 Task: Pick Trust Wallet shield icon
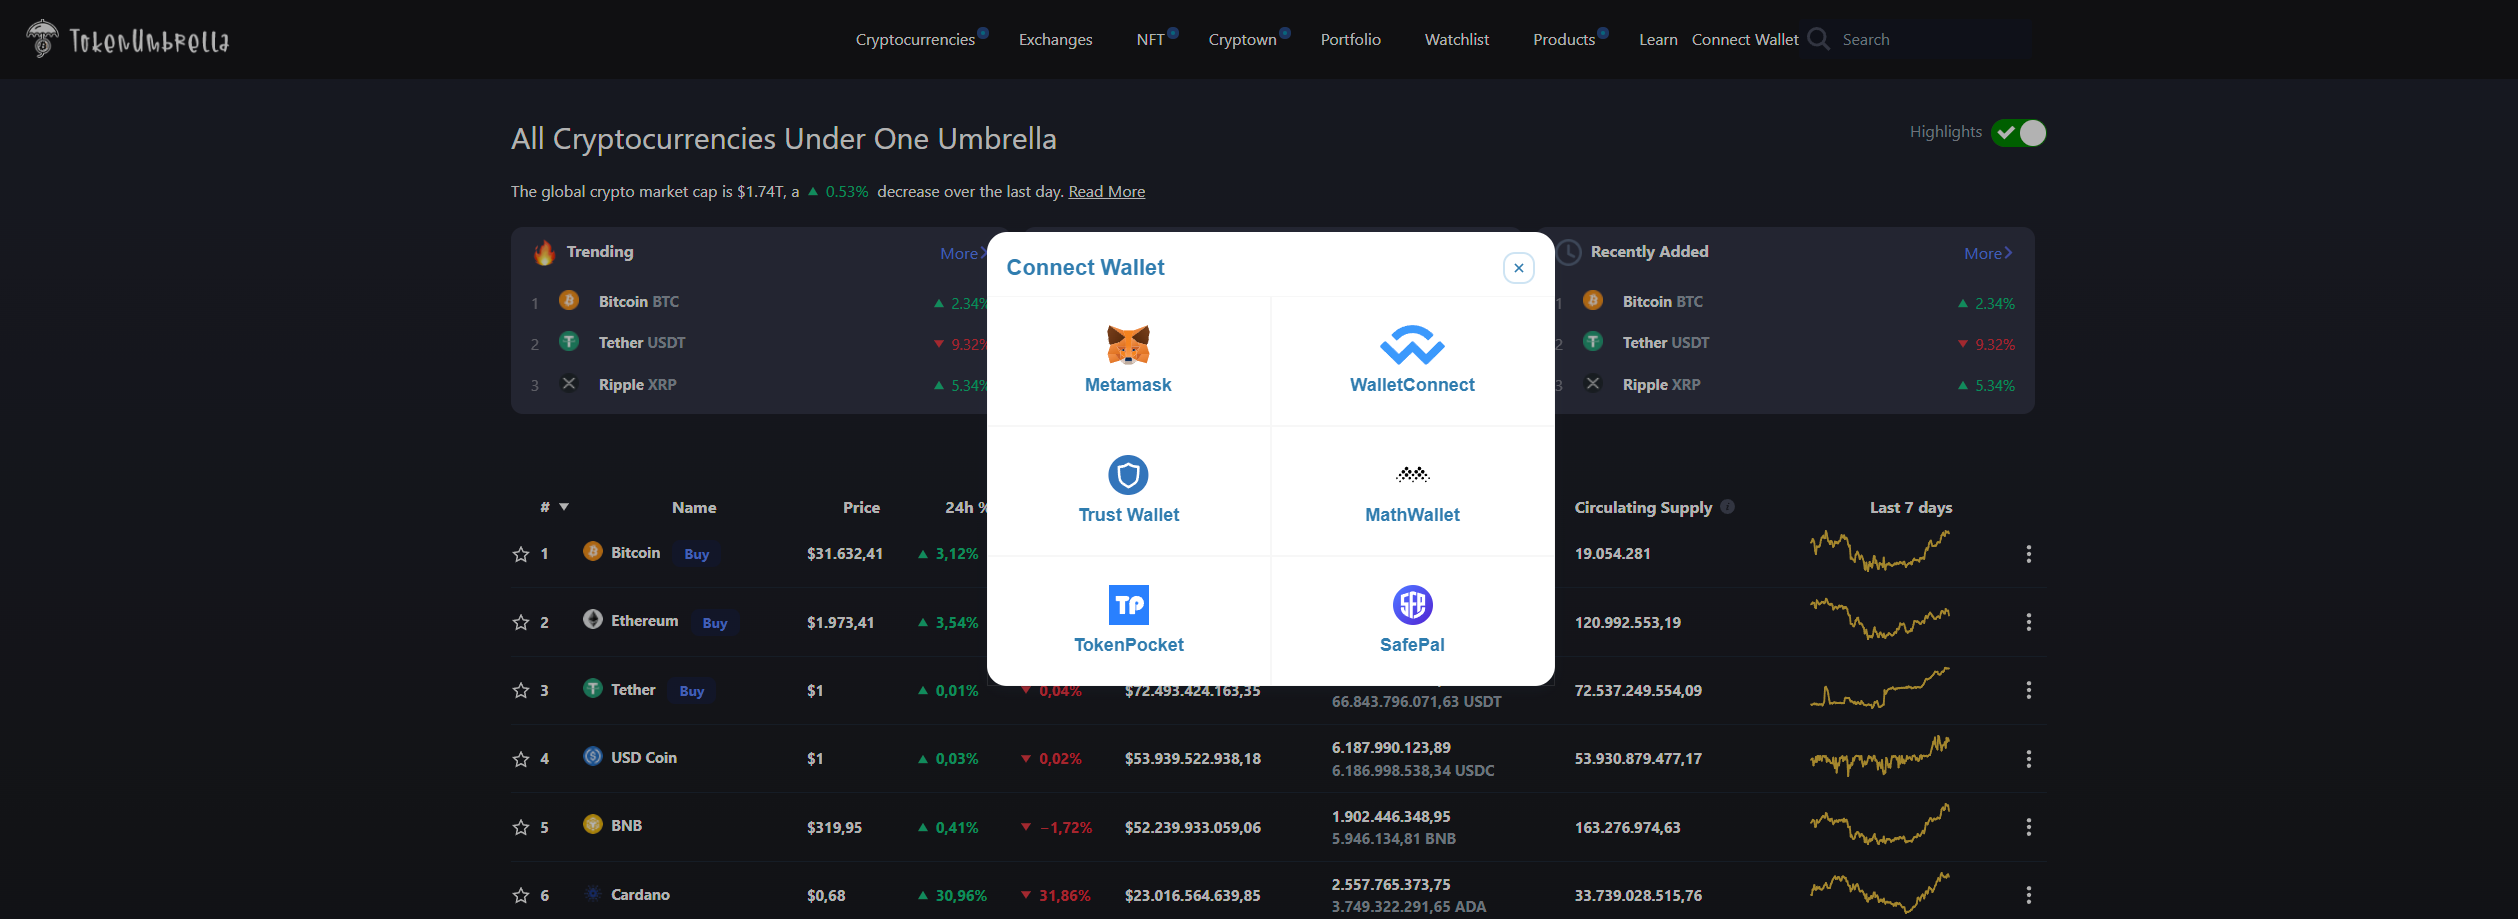coord(1128,475)
